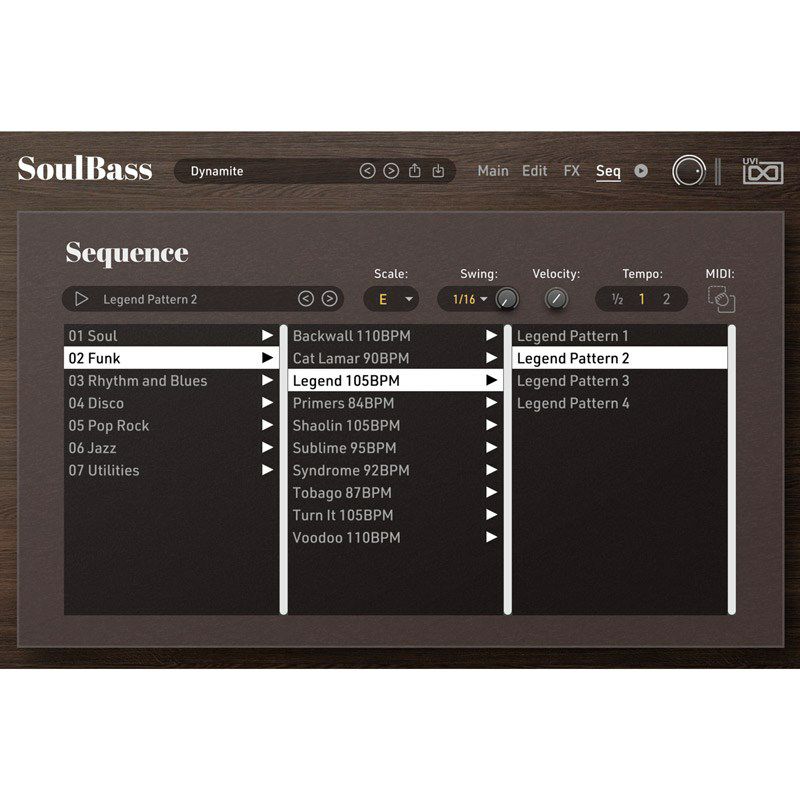
Task: Expand the 06 Jazz category arrow
Action: click(x=267, y=447)
